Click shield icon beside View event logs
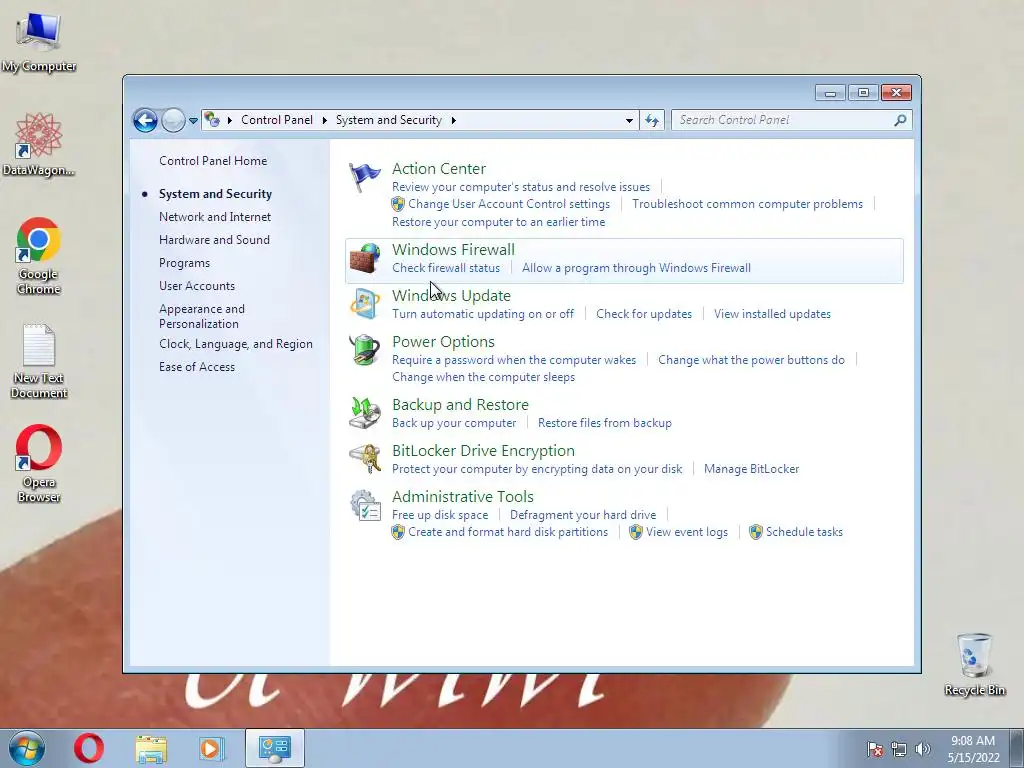Screen dimensions: 1024x768 [x=635, y=532]
